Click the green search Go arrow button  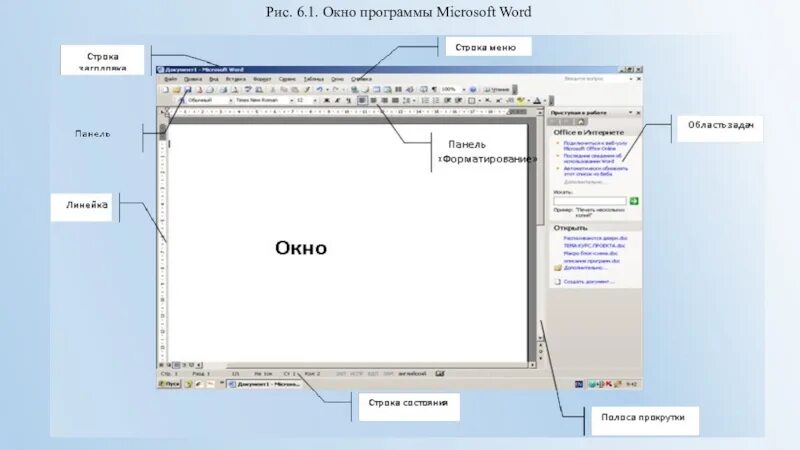[634, 201]
